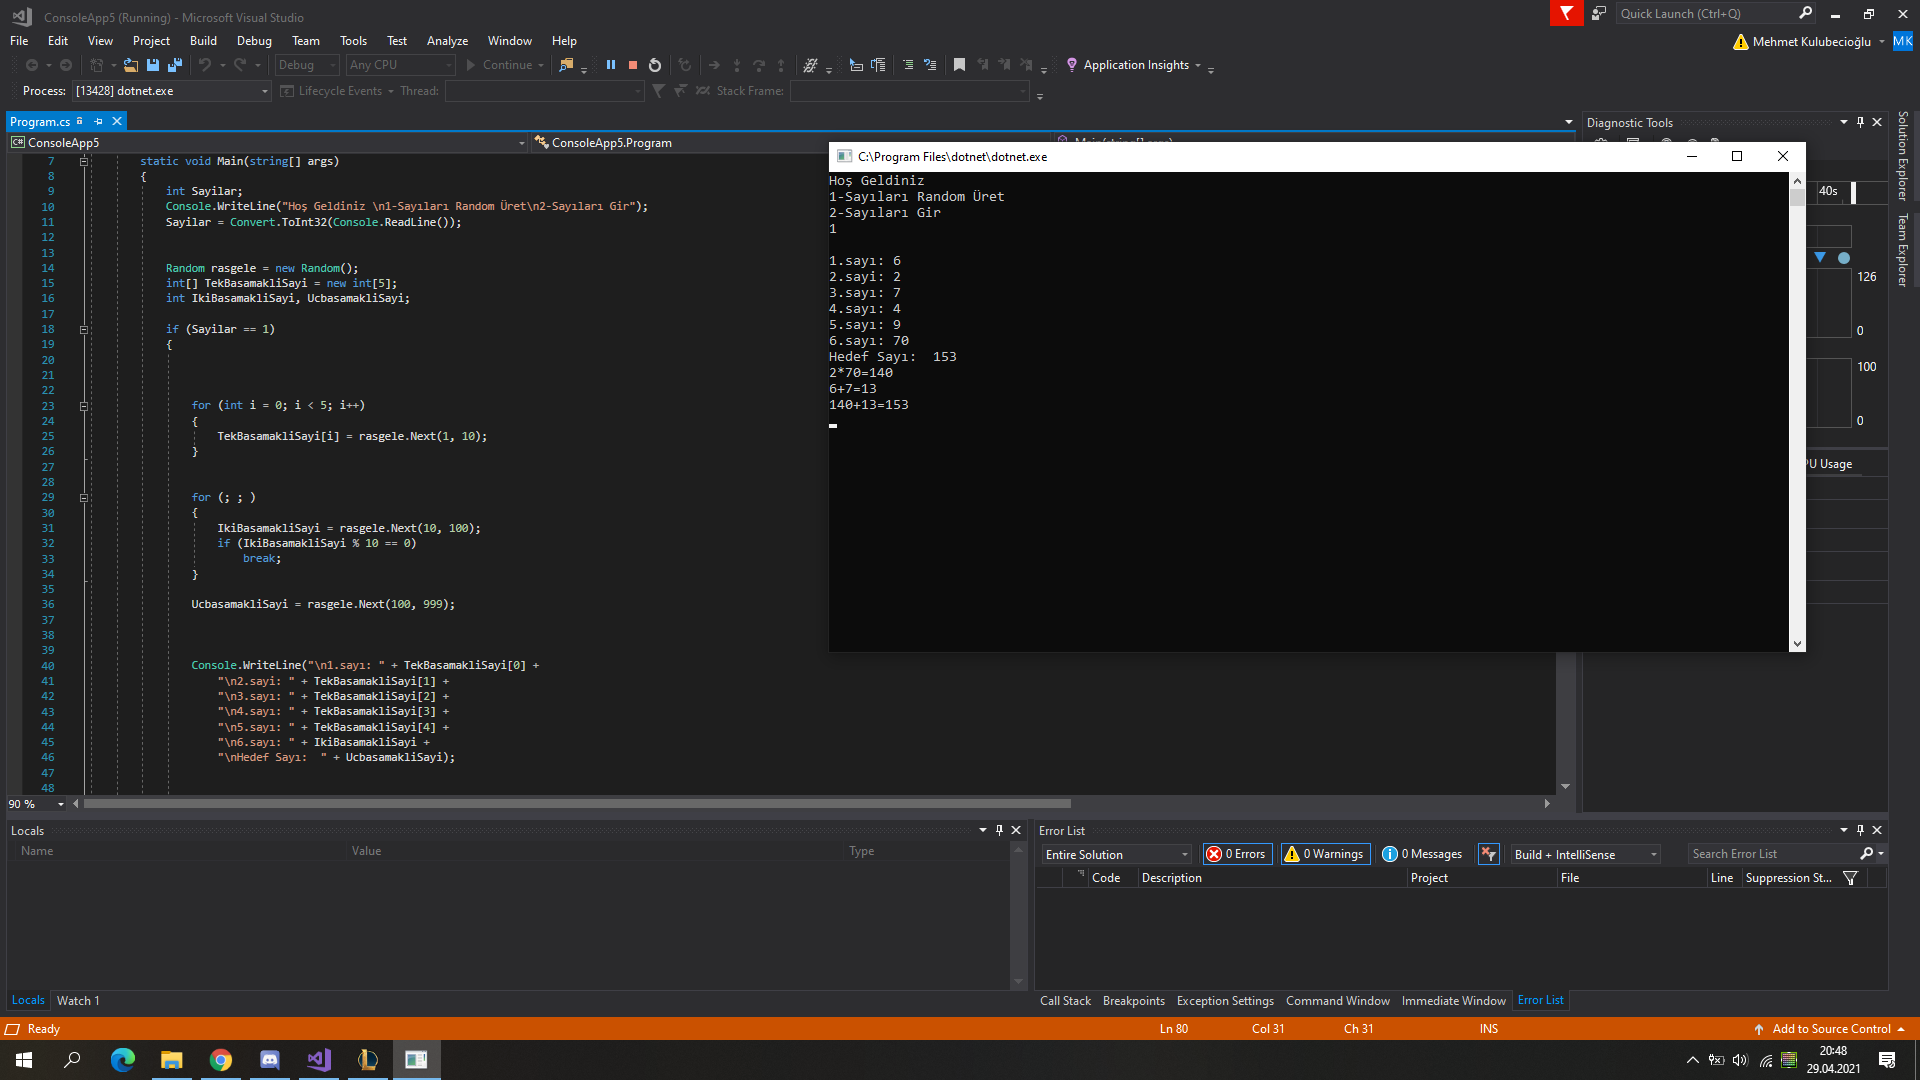Open the Call Stack panel
Screen dimensions: 1920x1080
tap(1065, 1000)
